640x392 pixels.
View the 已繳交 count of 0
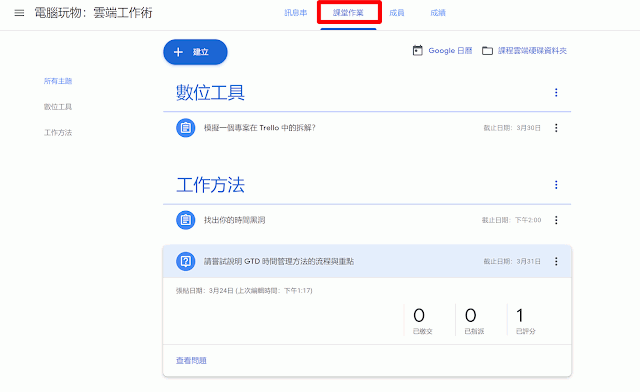click(422, 321)
